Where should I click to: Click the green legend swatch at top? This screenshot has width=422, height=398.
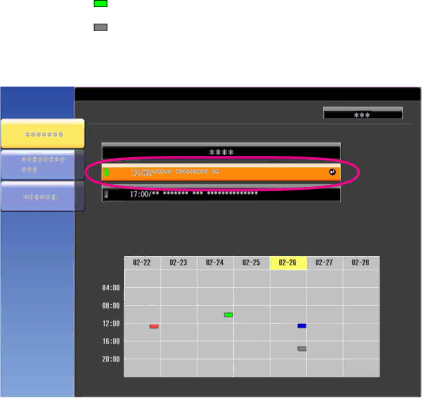(x=101, y=4)
